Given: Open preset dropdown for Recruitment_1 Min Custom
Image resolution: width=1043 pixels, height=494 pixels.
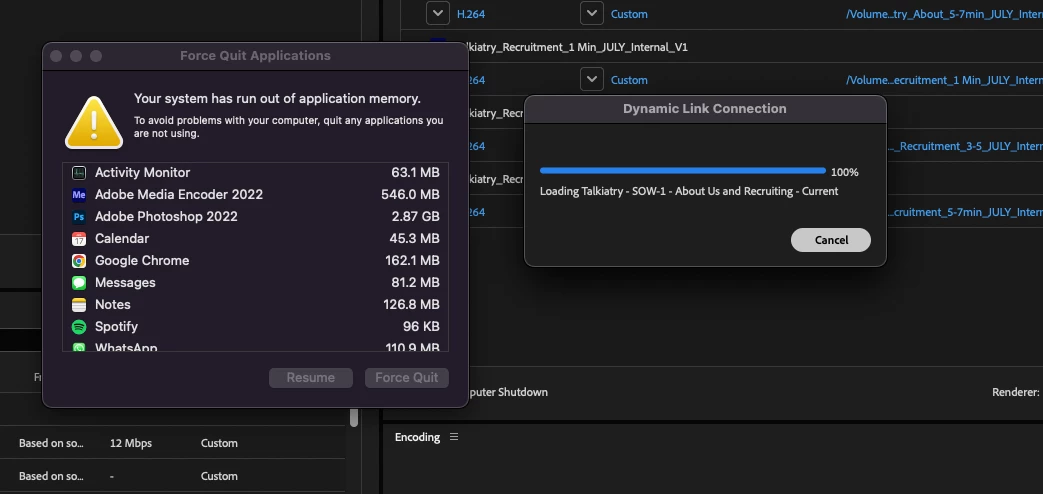Looking at the screenshot, I should [591, 80].
